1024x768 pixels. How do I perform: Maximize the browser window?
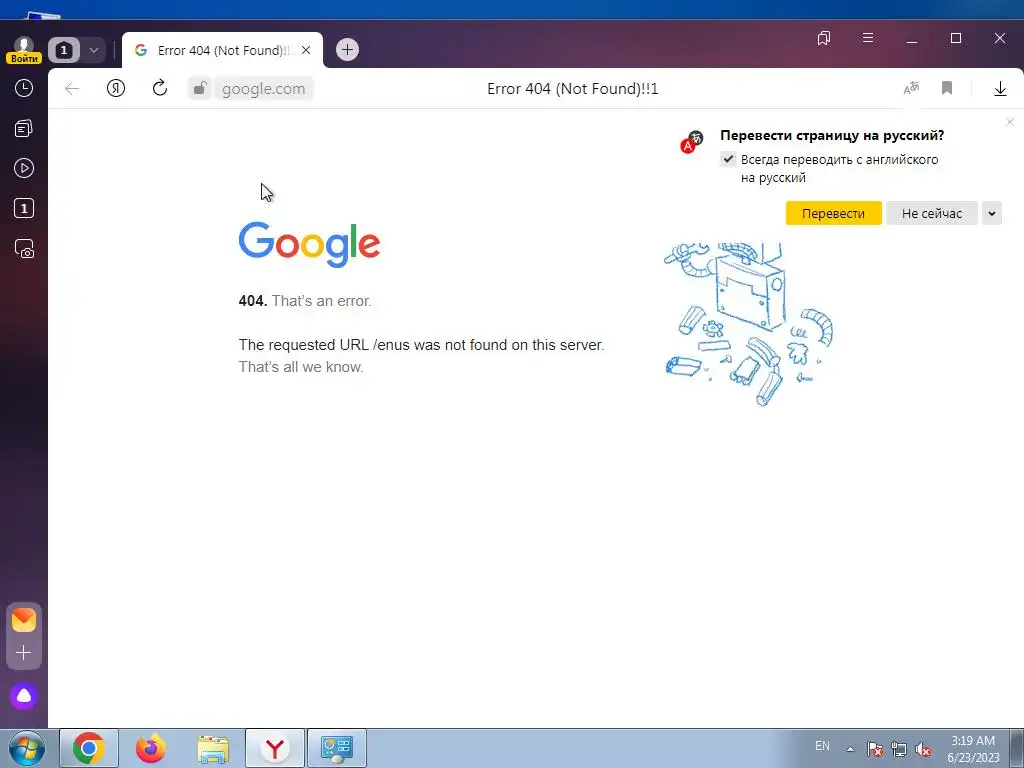coord(955,39)
